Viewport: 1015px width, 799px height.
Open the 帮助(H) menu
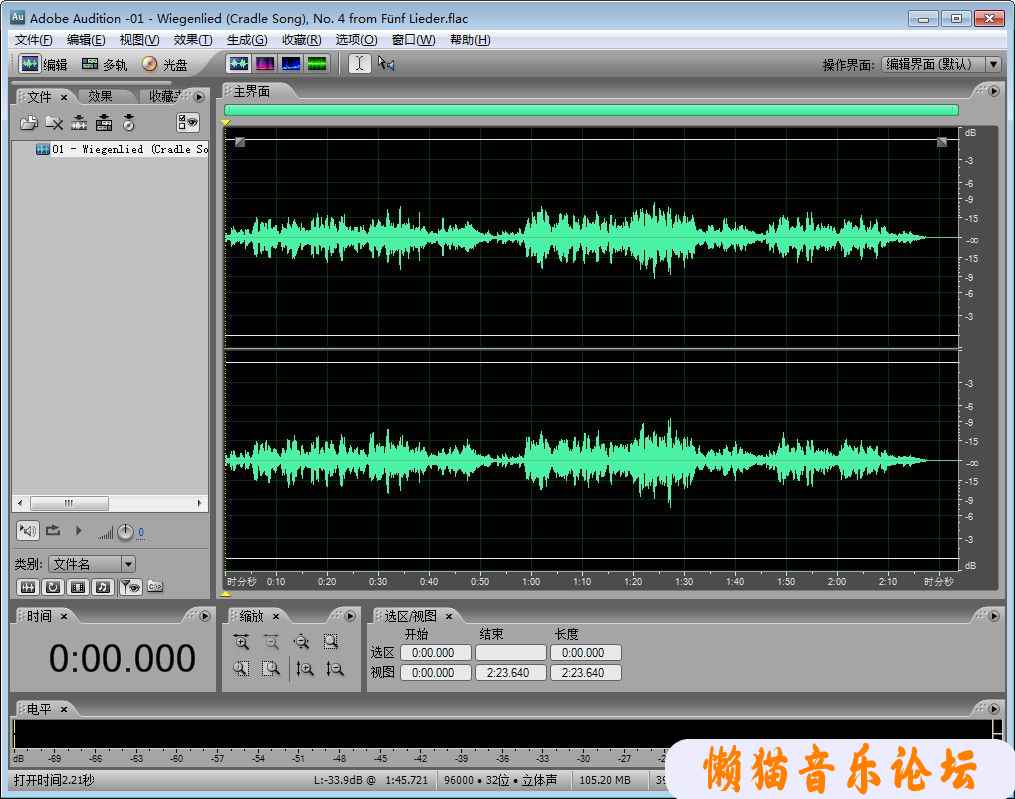point(470,40)
